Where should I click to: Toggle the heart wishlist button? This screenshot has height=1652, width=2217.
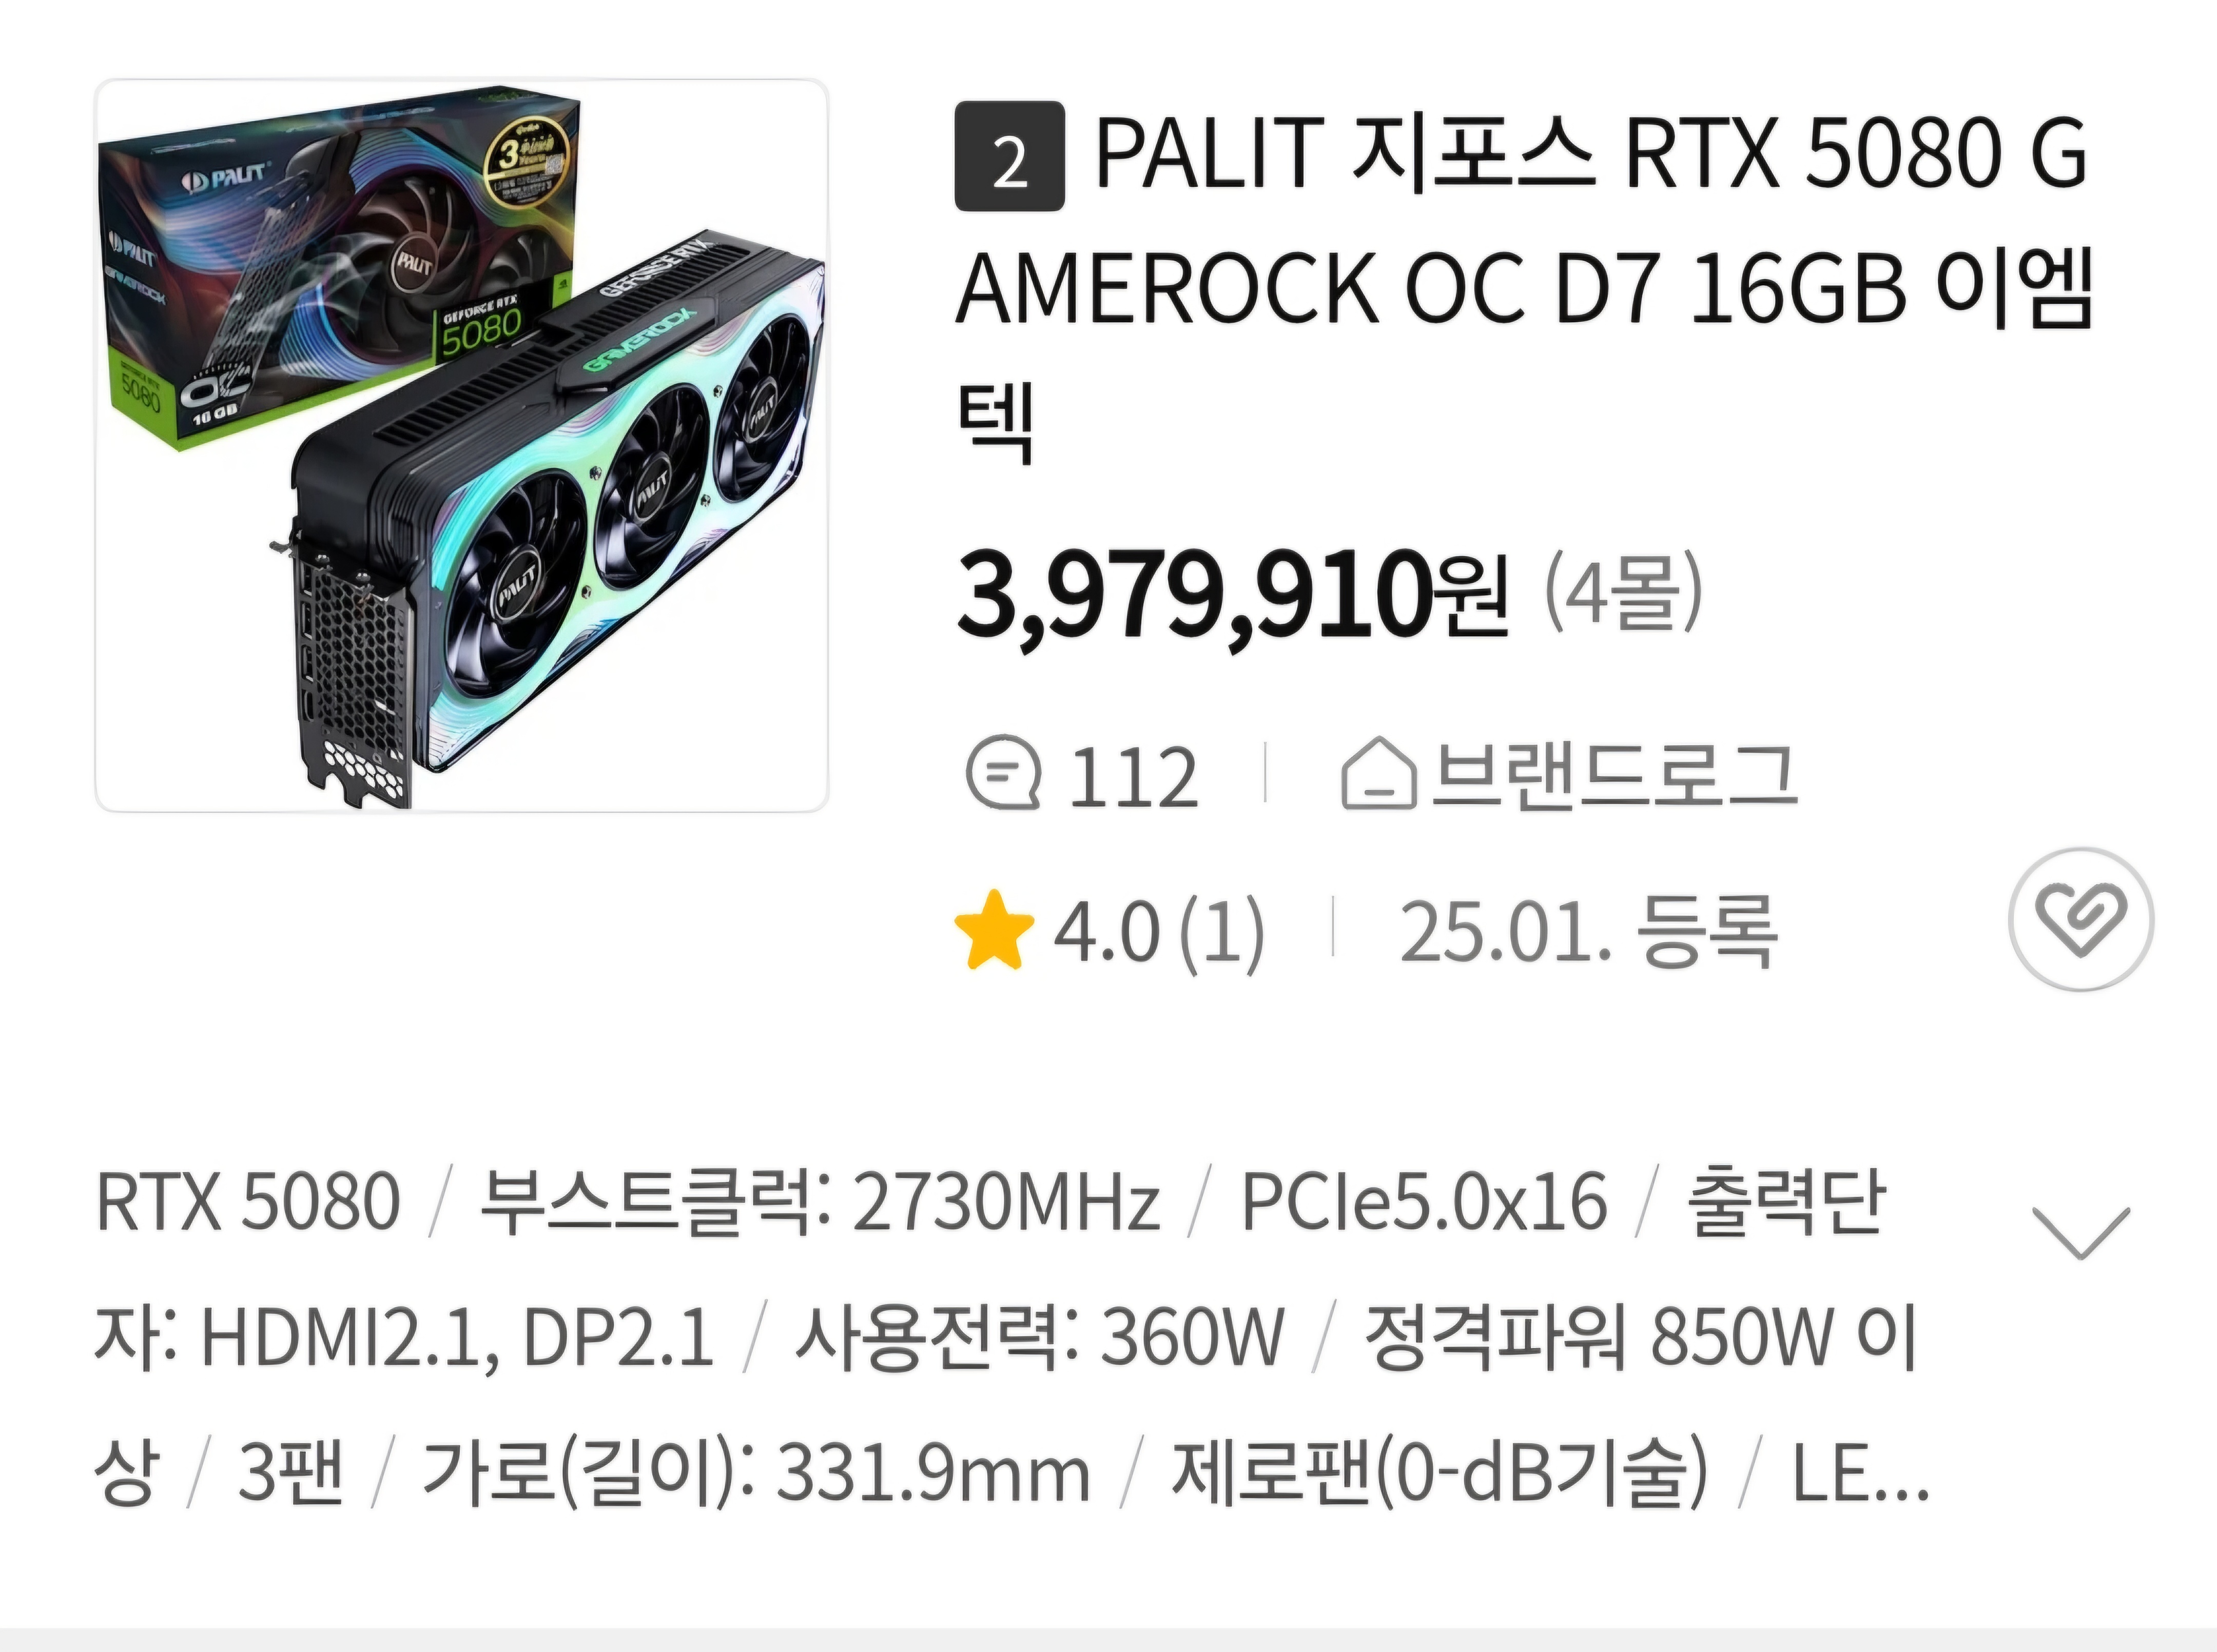[2081, 919]
